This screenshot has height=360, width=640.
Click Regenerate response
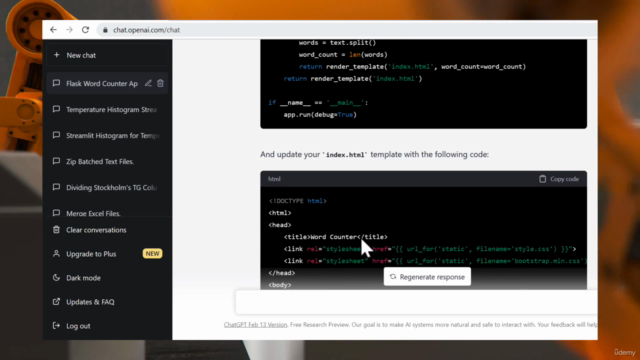coord(427,277)
